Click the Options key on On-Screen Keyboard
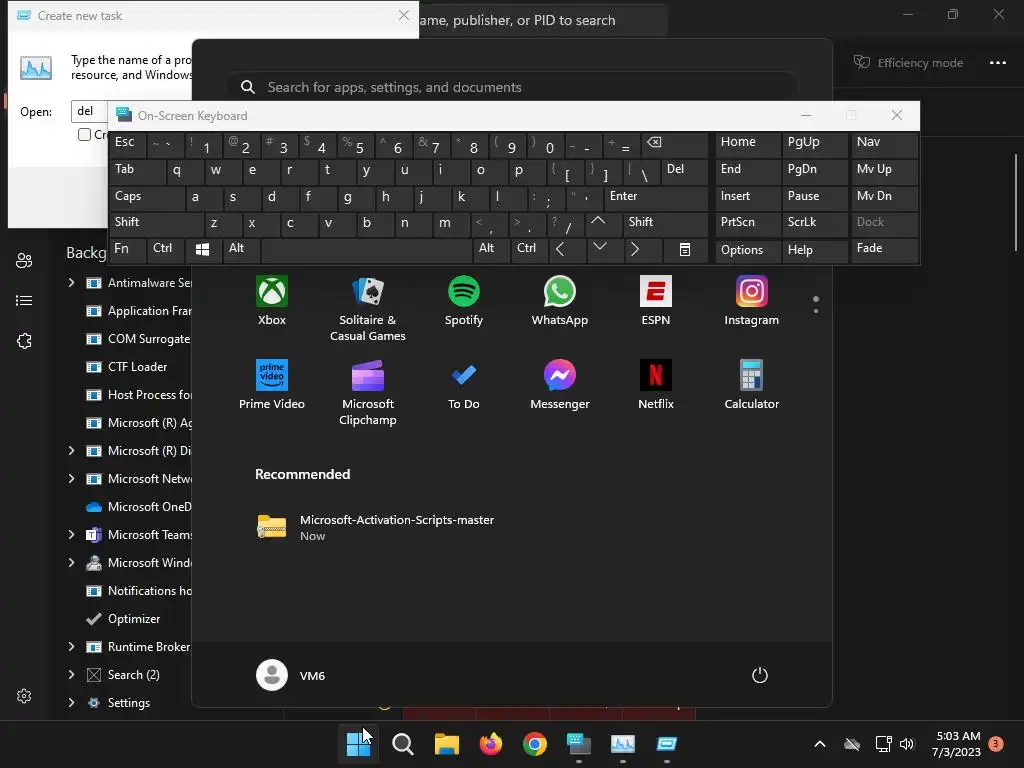 748,250
